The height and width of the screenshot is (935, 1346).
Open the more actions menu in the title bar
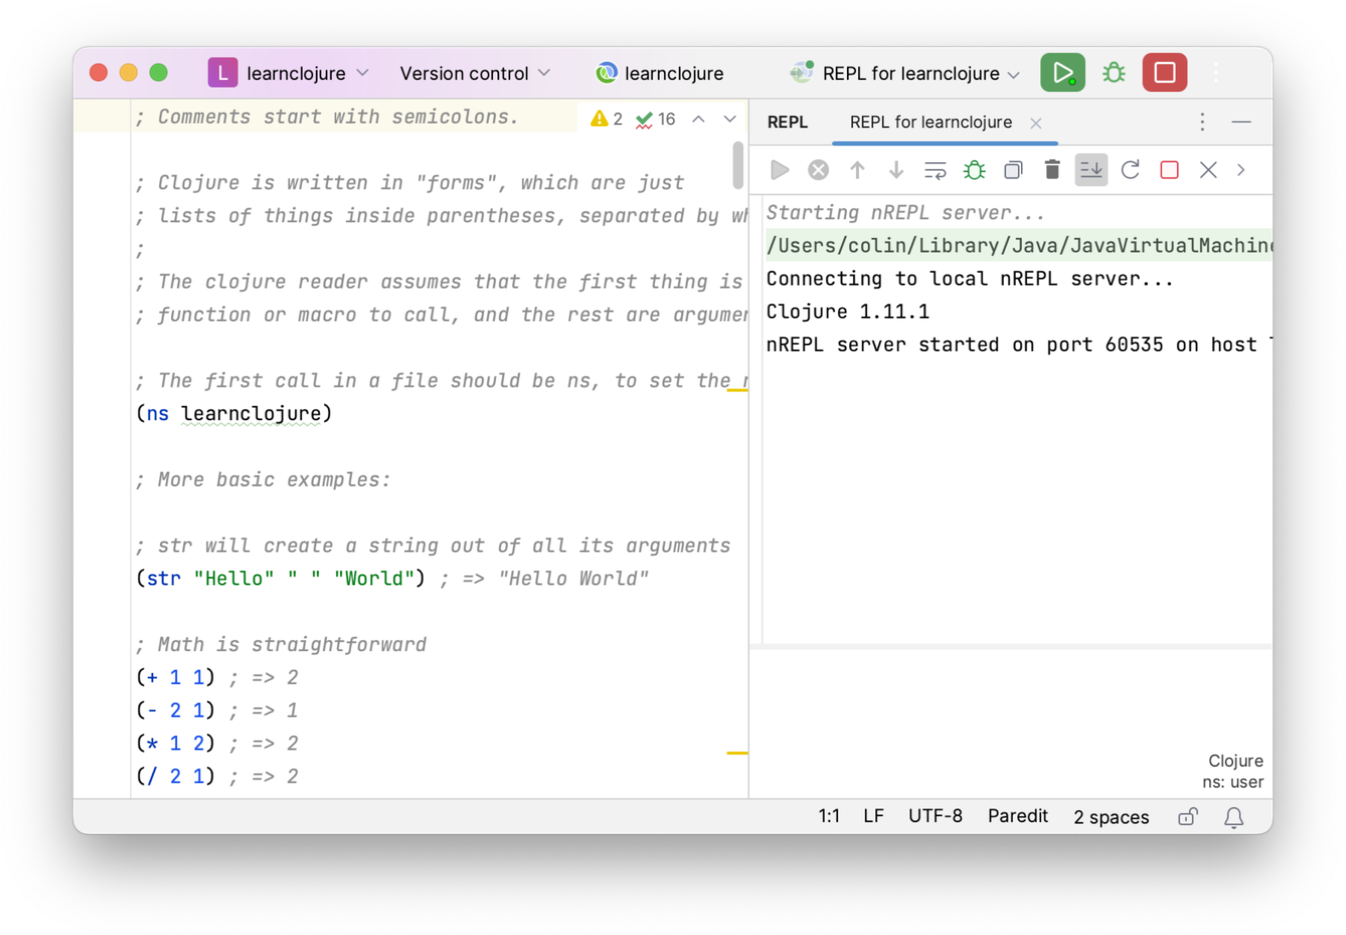1216,73
